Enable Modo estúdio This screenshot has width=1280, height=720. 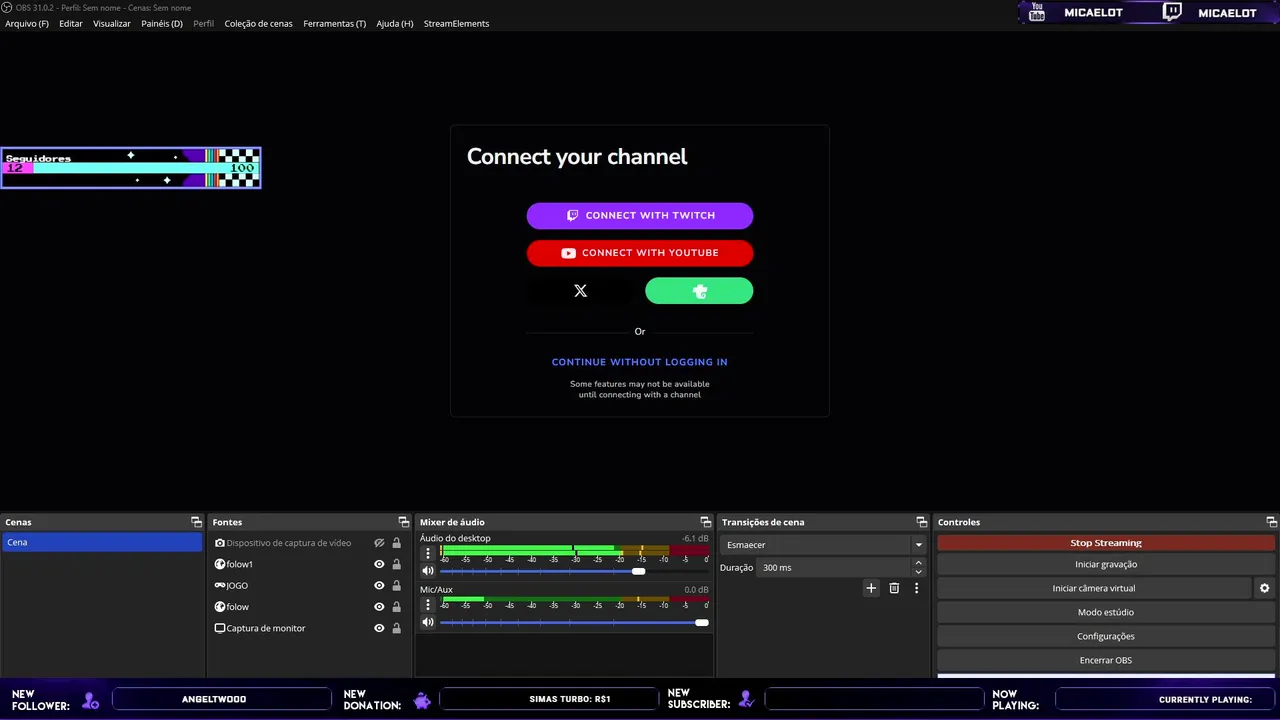click(1106, 612)
